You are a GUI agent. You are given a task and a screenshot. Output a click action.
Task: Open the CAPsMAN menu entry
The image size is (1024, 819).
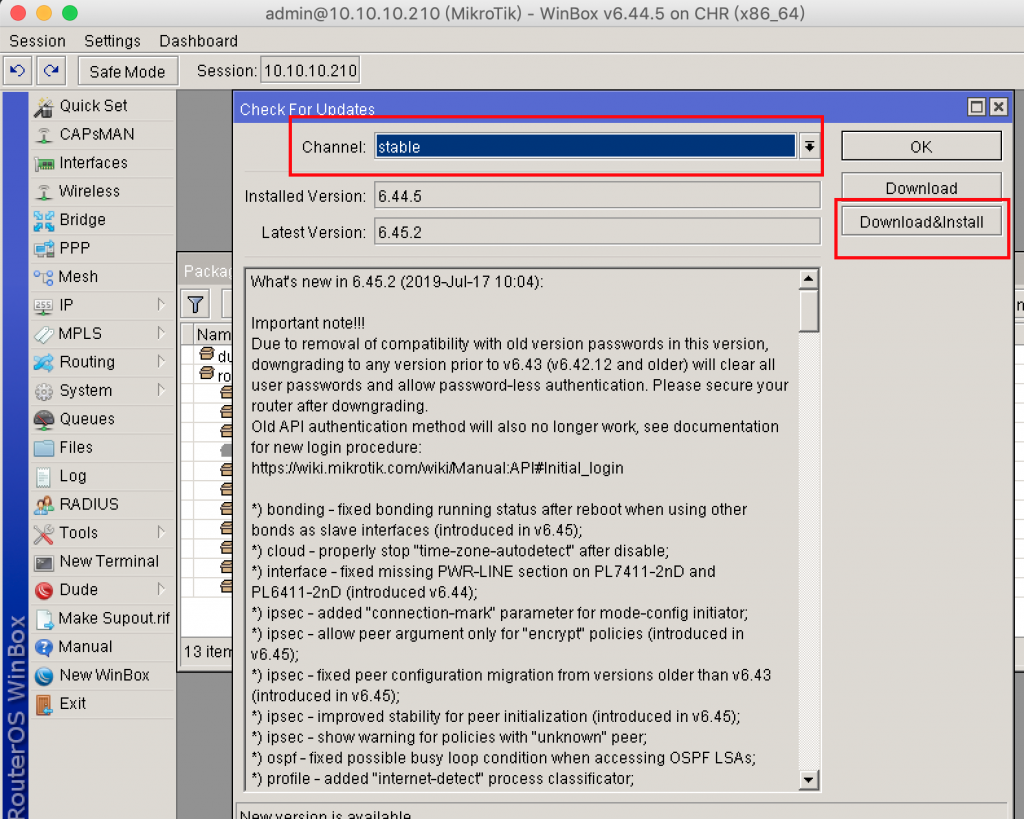pos(103,134)
